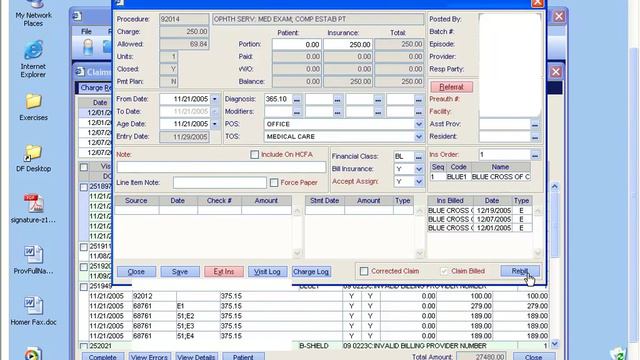This screenshot has height=360, width=640.
Task: Expand the Age Date dropdown
Action: coord(214,124)
